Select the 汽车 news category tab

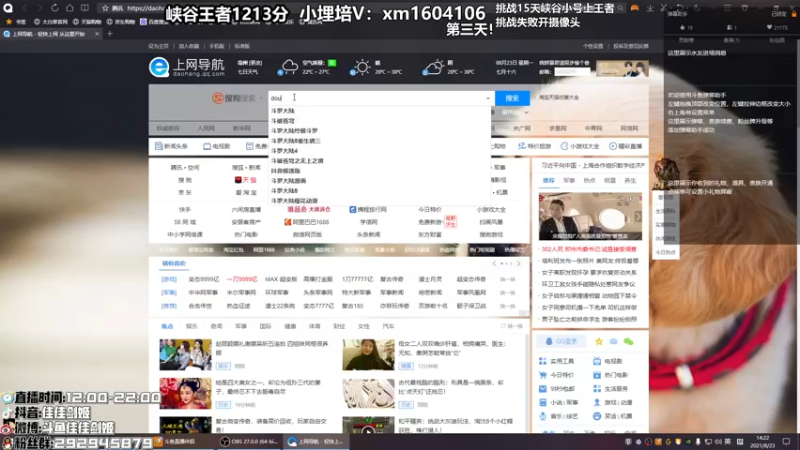click(388, 327)
